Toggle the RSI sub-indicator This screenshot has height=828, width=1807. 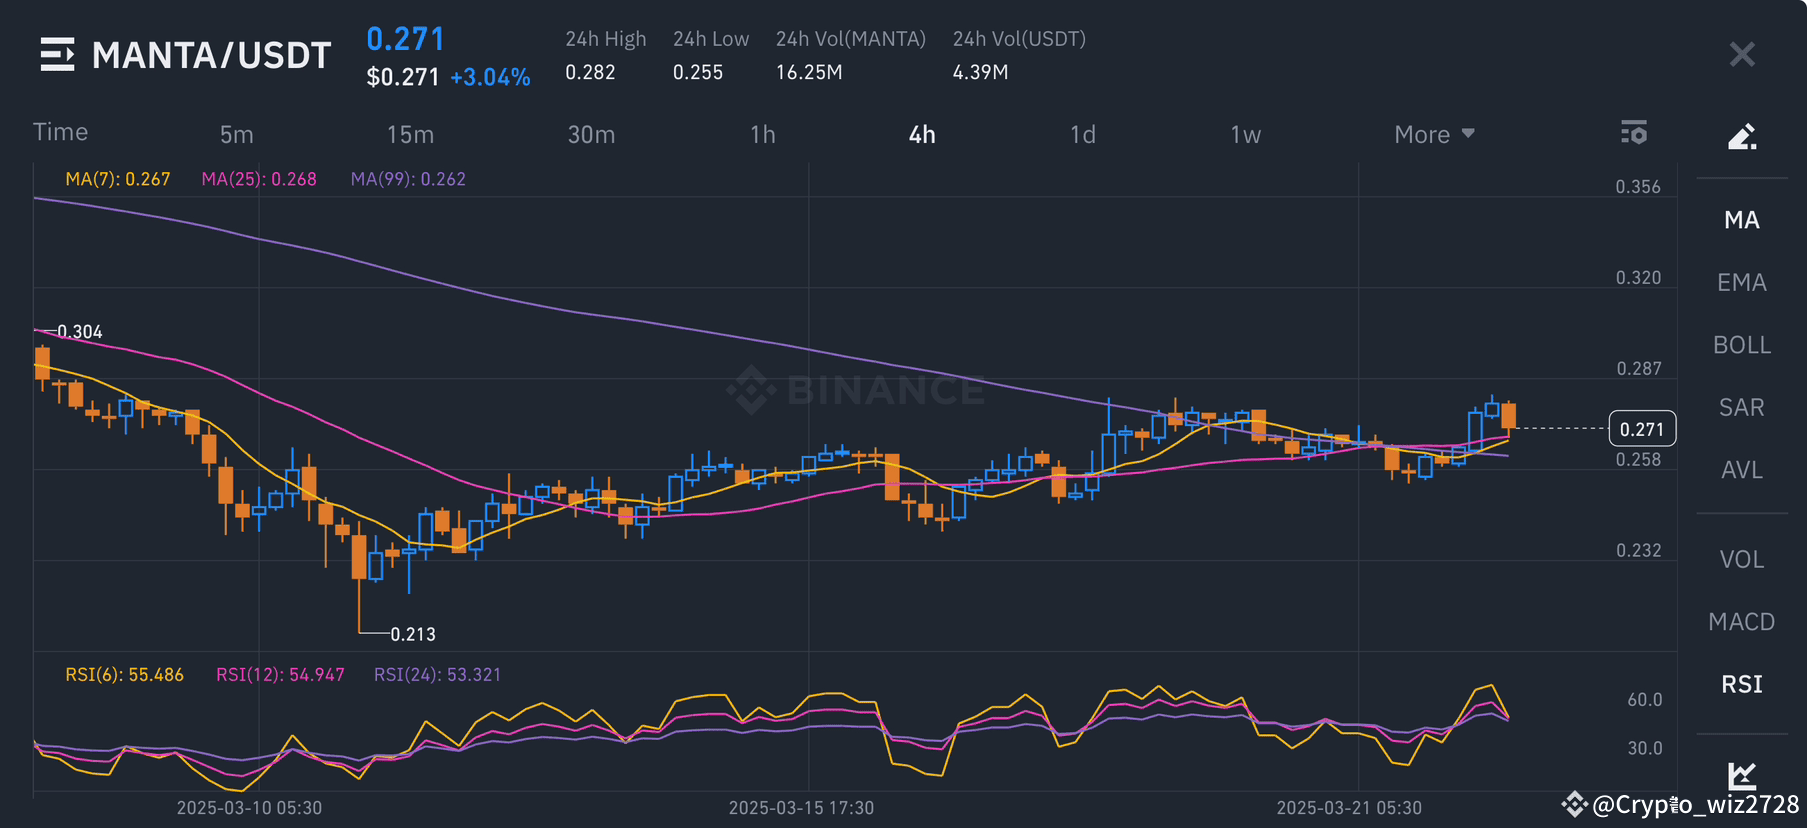pos(1742,685)
